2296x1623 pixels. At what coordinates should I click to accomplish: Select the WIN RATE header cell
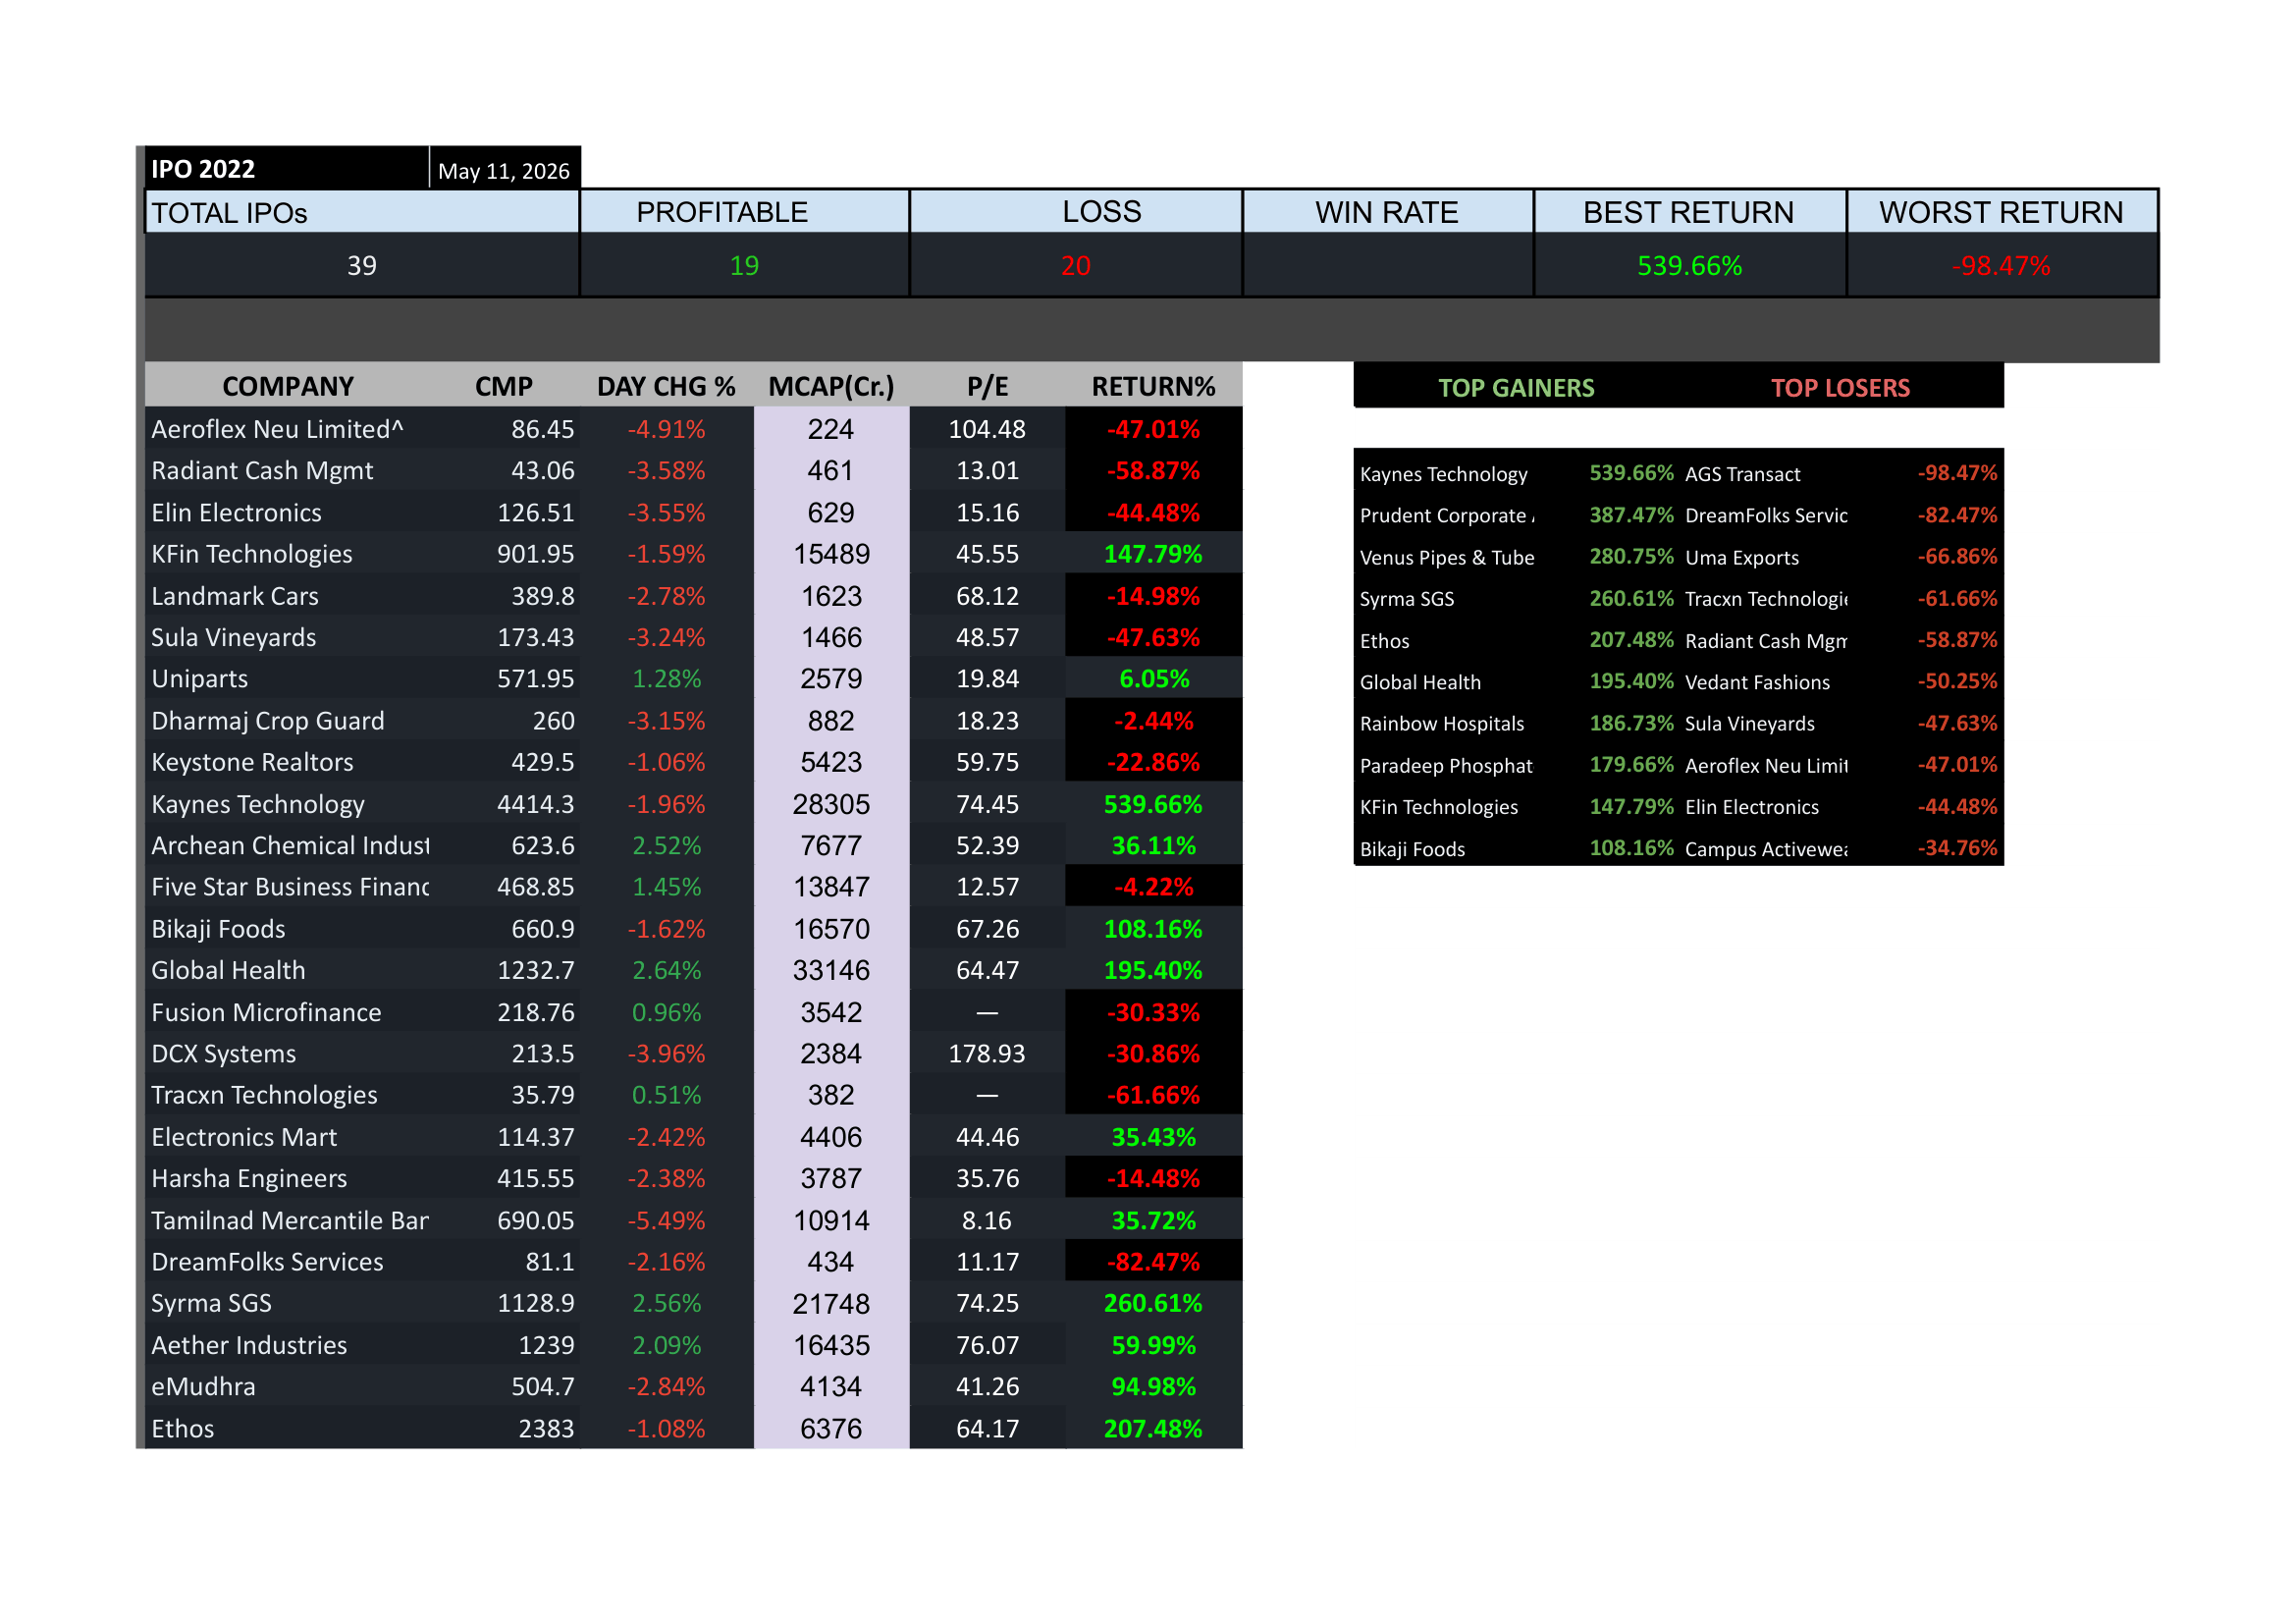tap(1387, 212)
